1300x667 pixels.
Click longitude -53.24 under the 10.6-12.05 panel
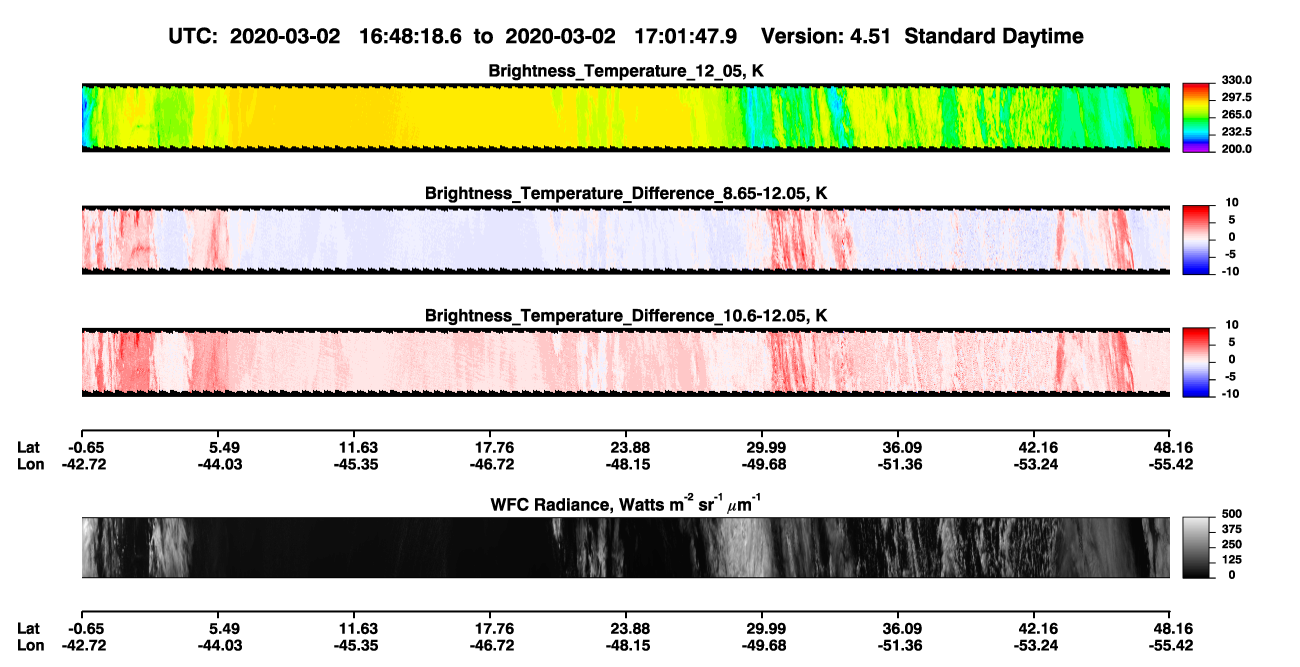click(x=1034, y=464)
